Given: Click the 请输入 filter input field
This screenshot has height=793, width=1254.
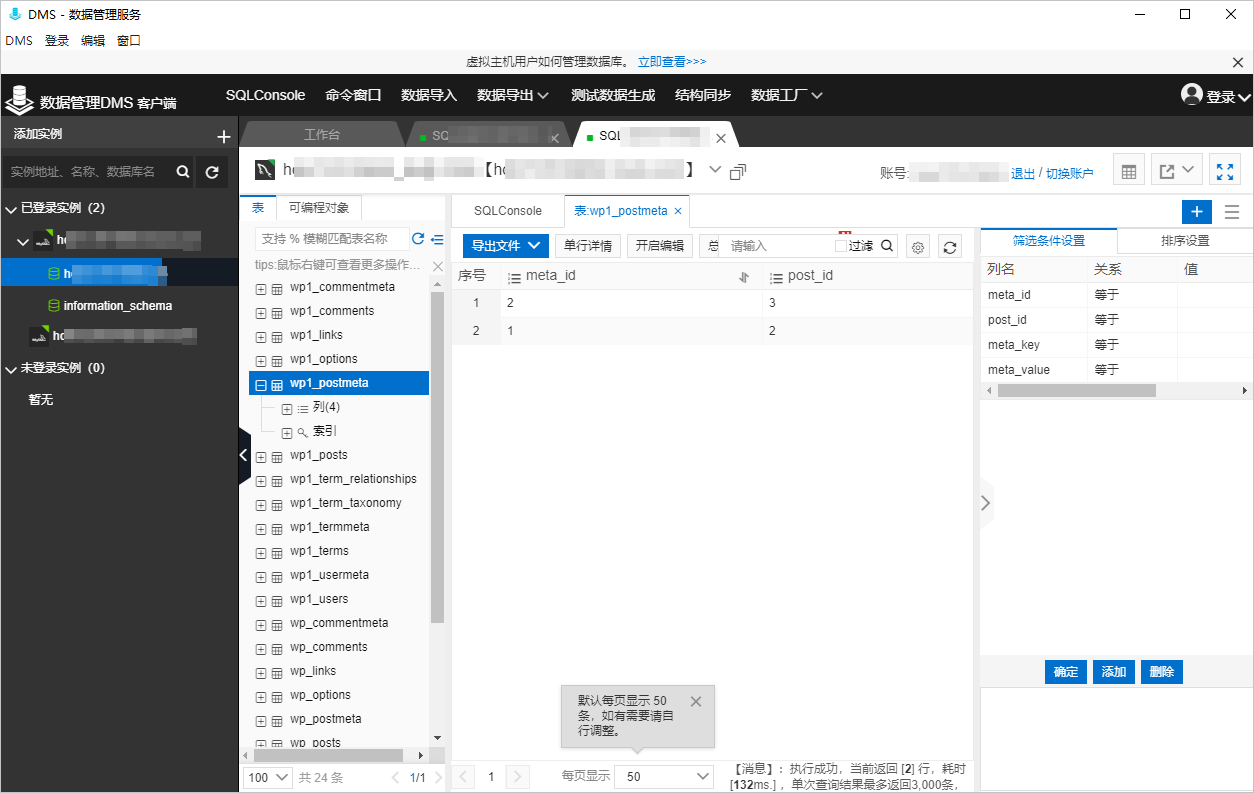Looking at the screenshot, I should 777,246.
